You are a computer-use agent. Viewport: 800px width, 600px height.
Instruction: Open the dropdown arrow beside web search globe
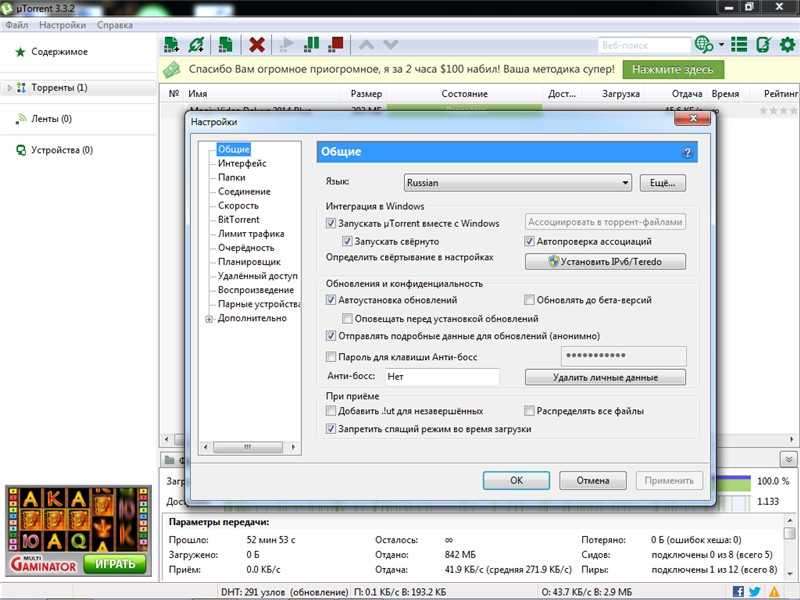[721, 44]
